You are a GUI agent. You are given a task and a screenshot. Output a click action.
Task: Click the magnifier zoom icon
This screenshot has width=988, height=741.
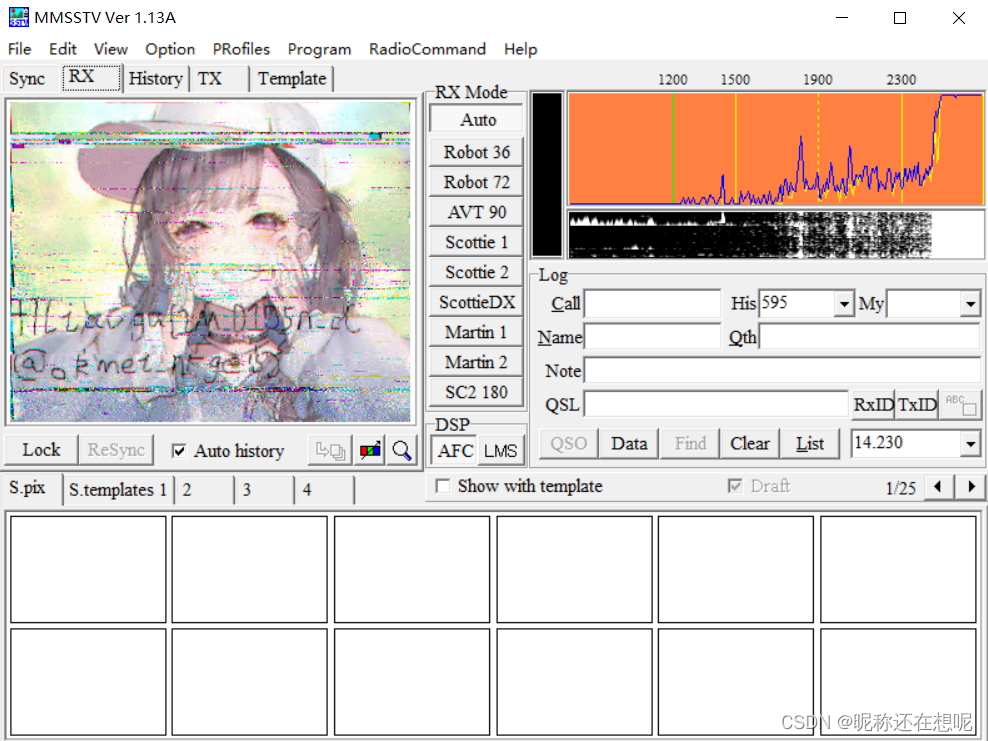coord(401,450)
